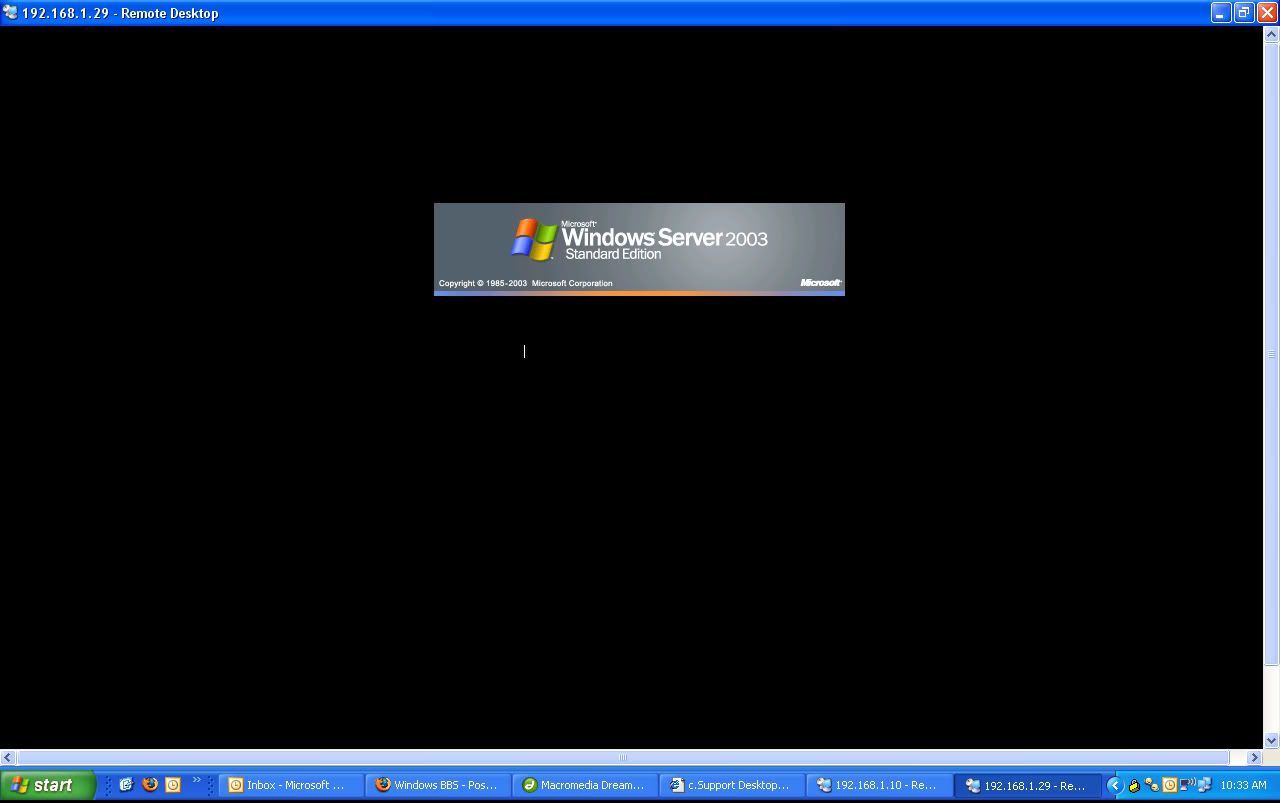The image size is (1280, 803).
Task: Click the Remote Desktop title bar icon
Action: coord(10,13)
